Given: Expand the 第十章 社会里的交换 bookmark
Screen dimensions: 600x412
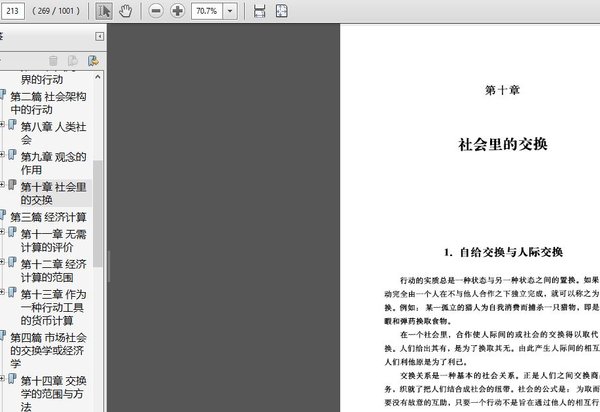Looking at the screenshot, I should point(3,186).
